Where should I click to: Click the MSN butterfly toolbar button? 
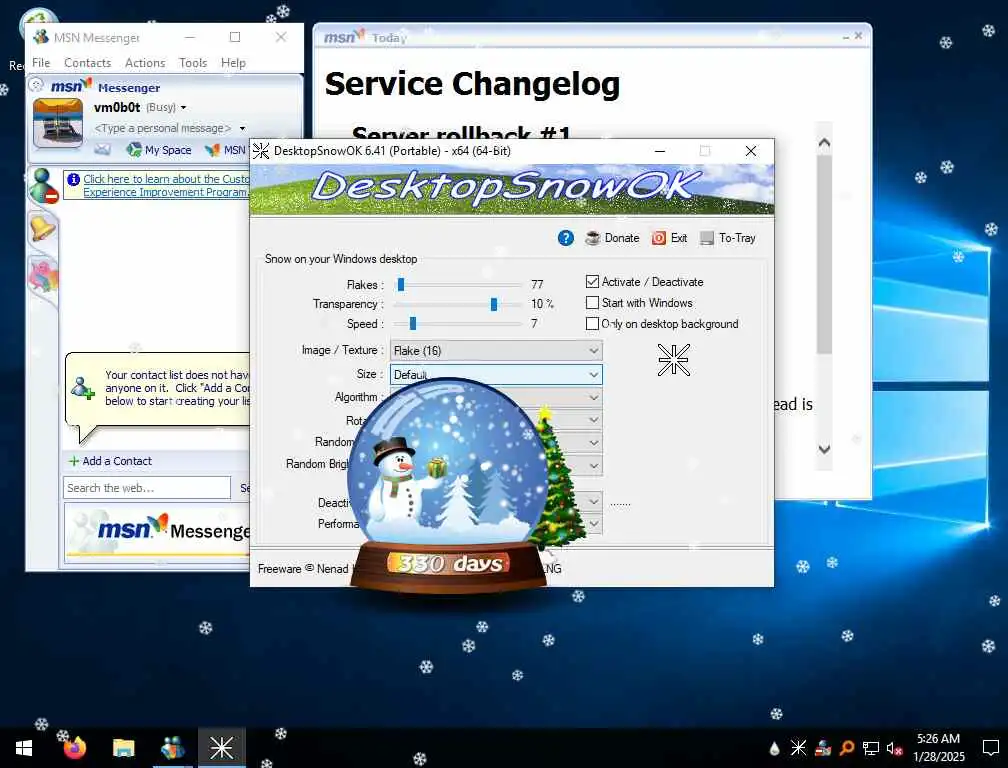click(x=225, y=150)
